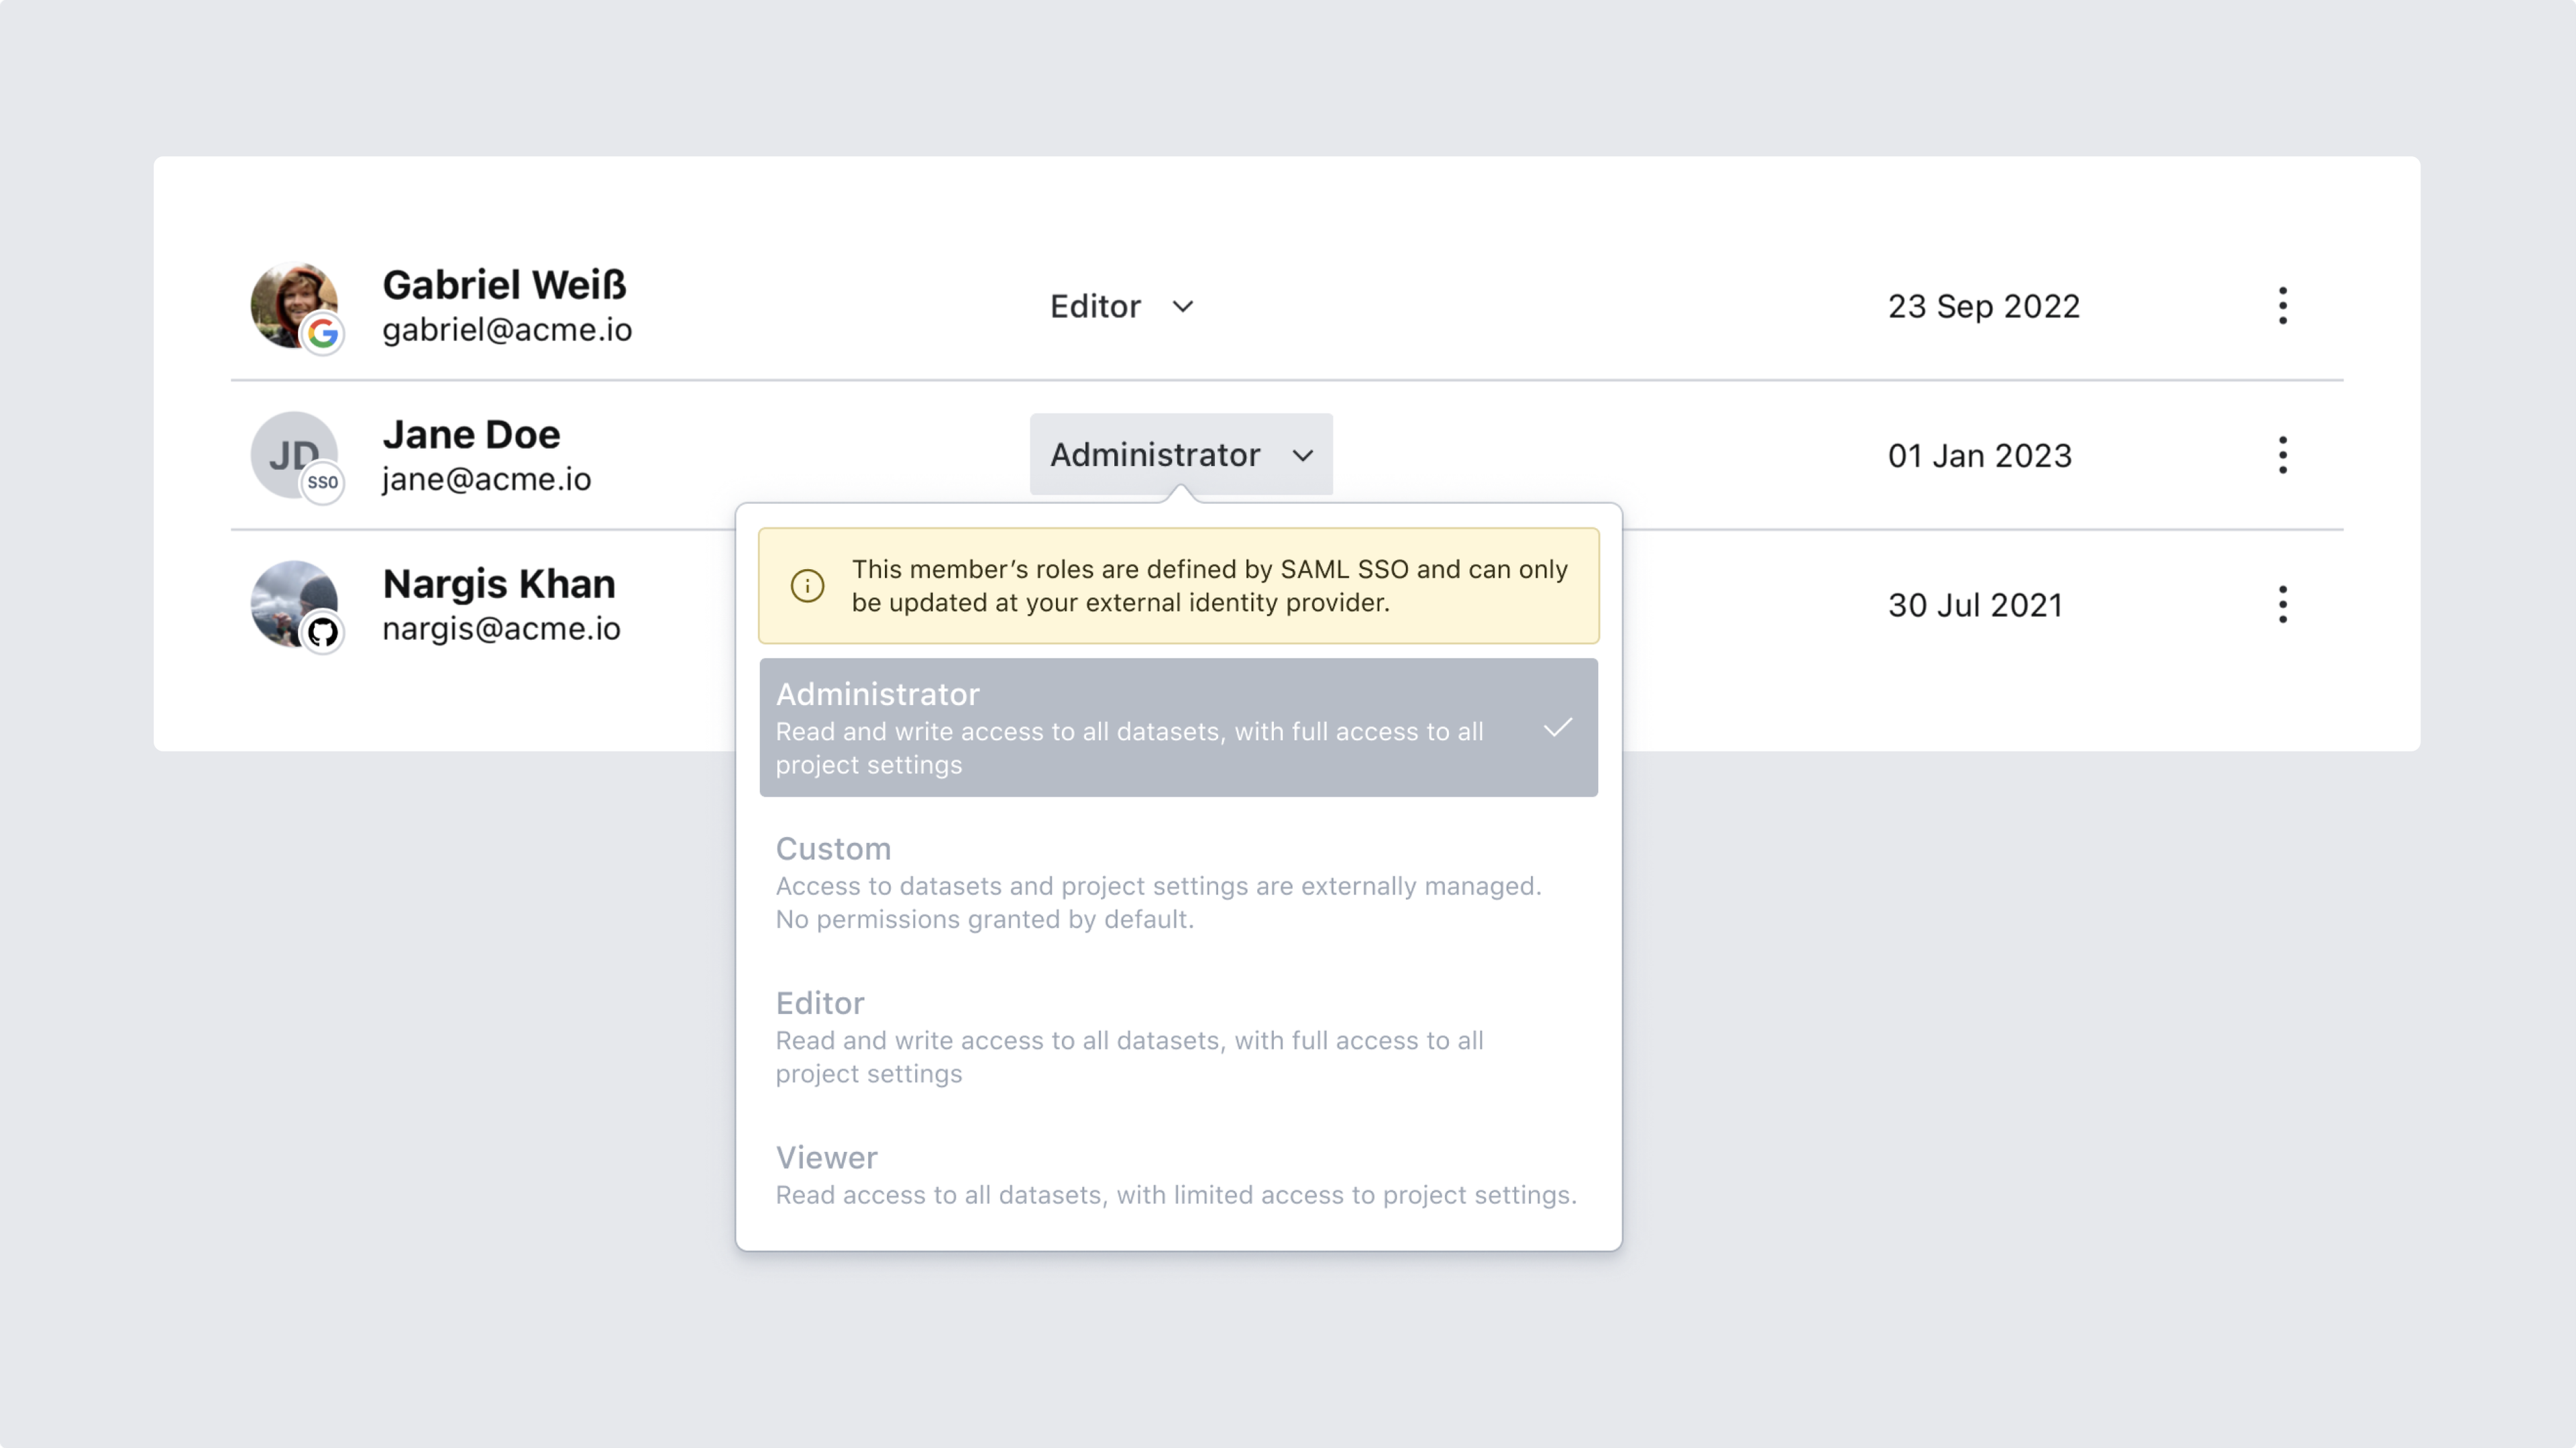Click the SAML SSO warning message text
The width and height of the screenshot is (2576, 1448).
click(1210, 585)
